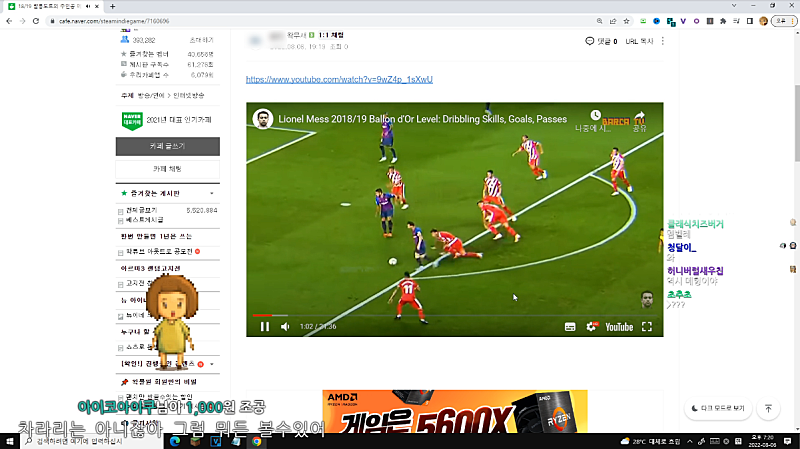The height and width of the screenshot is (449, 800).
Task: Open the media control playlist icon
Action: 736,21
